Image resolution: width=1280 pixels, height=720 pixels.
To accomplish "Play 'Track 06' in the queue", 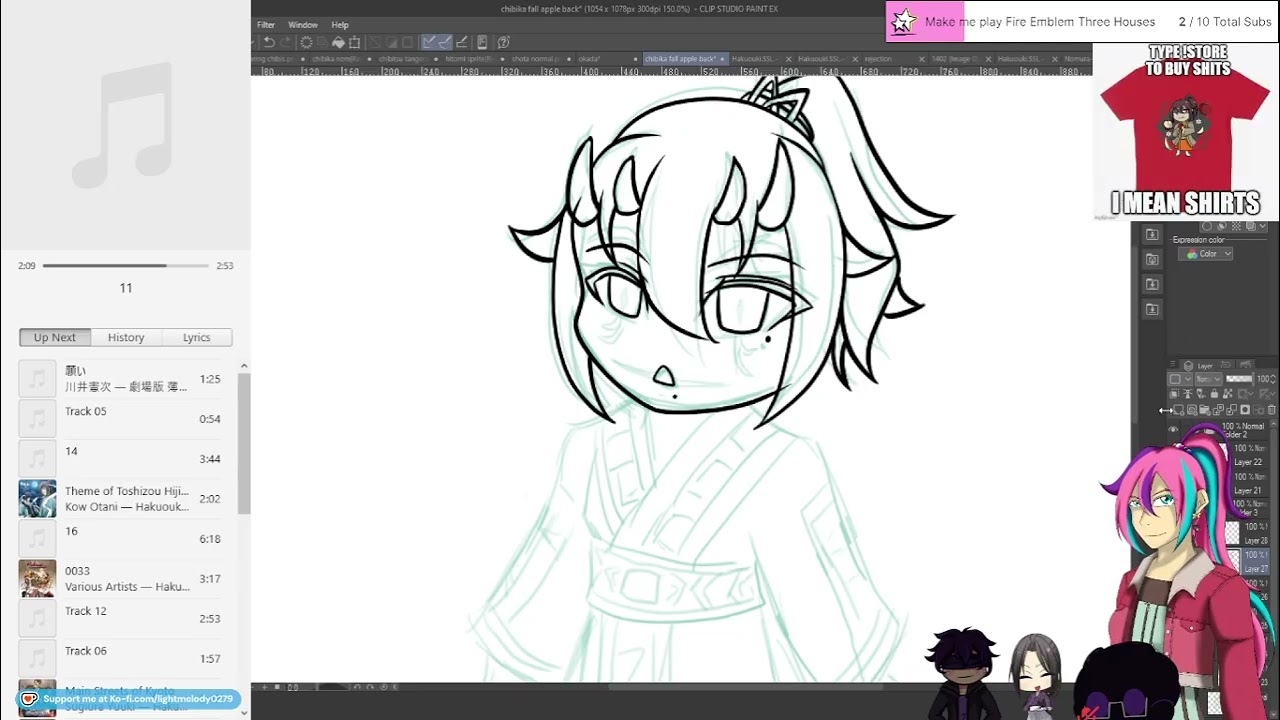I will [126, 658].
